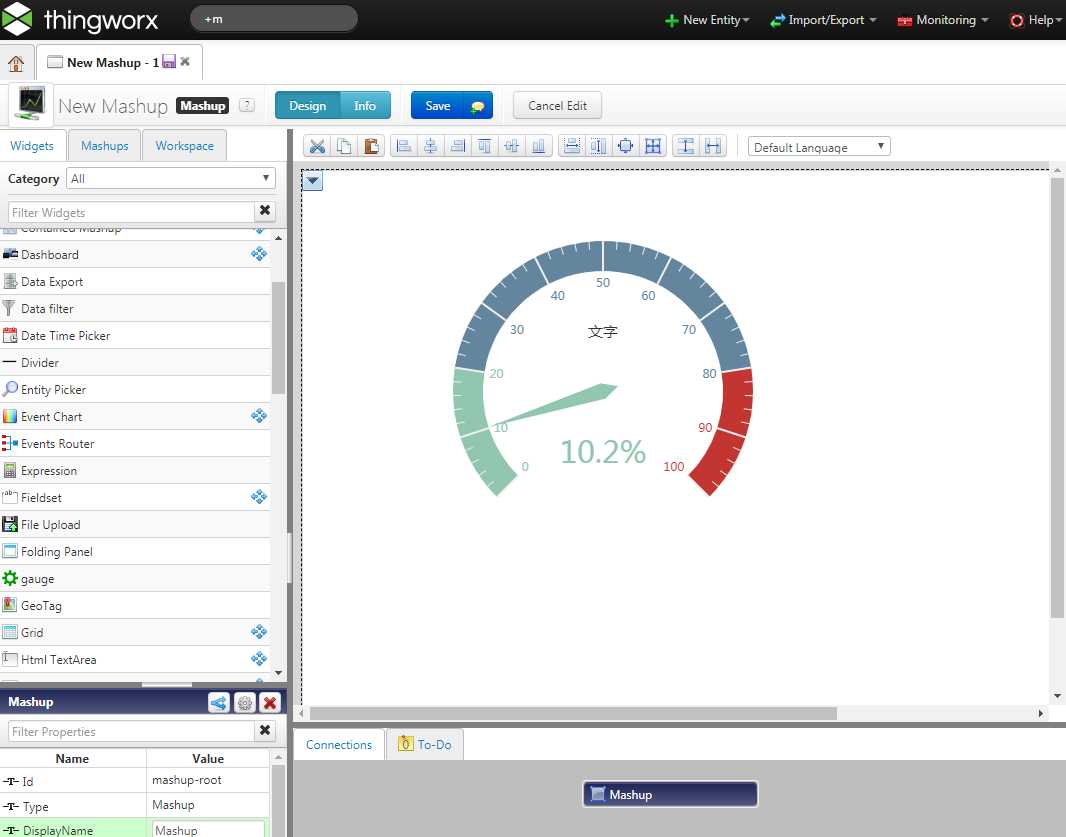Expand the New Entity menu
The width and height of the screenshot is (1066, 837).
pos(707,20)
